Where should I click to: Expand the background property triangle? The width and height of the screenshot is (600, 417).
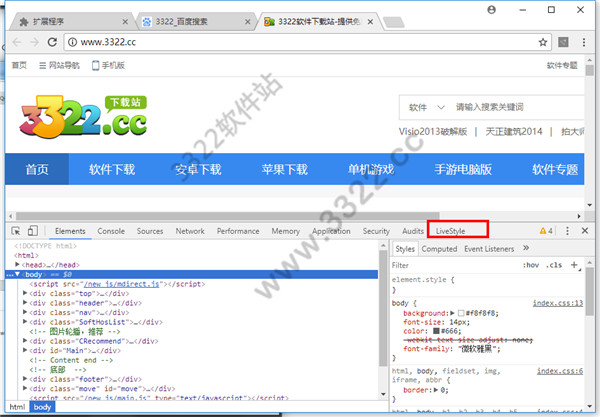452,313
